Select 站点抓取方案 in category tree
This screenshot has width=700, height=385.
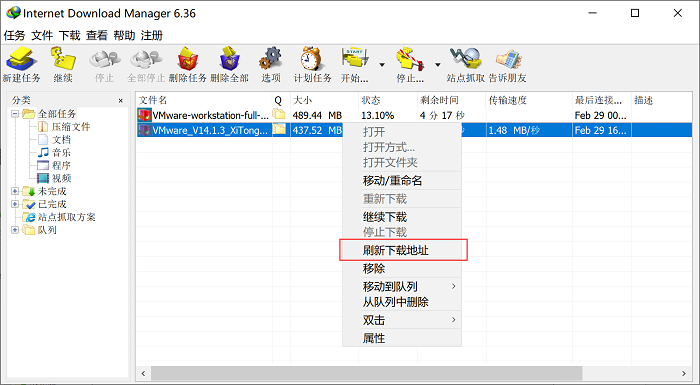point(67,217)
